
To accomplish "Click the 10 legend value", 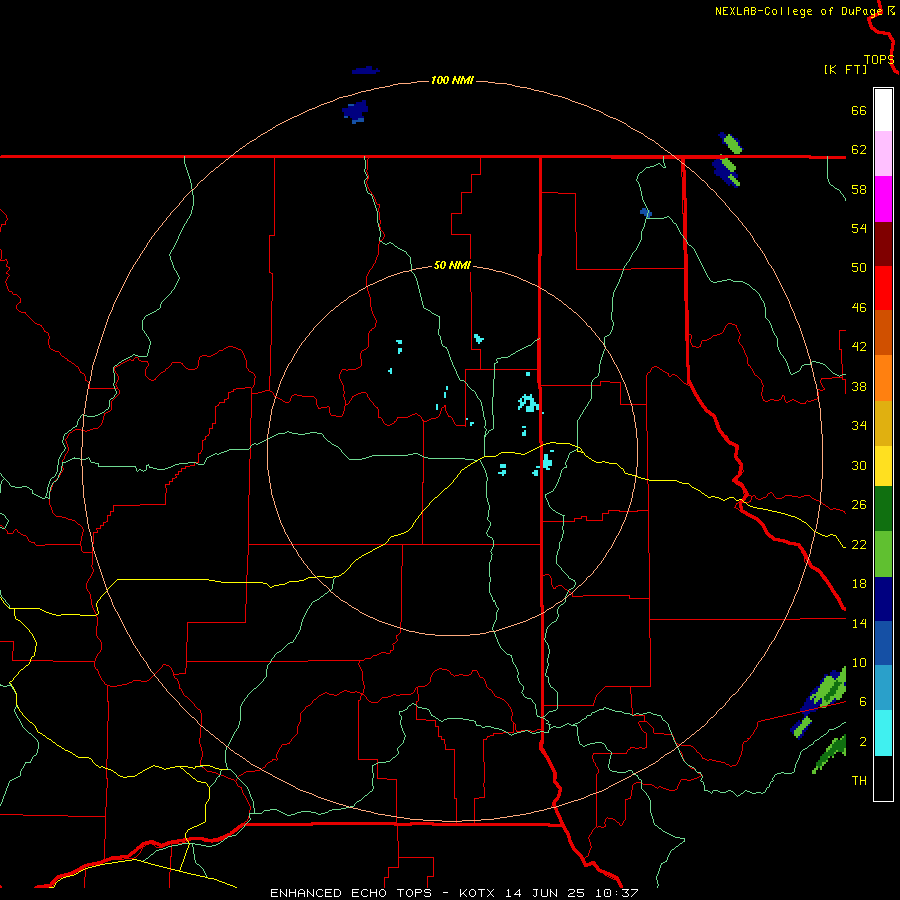I will (x=859, y=663).
